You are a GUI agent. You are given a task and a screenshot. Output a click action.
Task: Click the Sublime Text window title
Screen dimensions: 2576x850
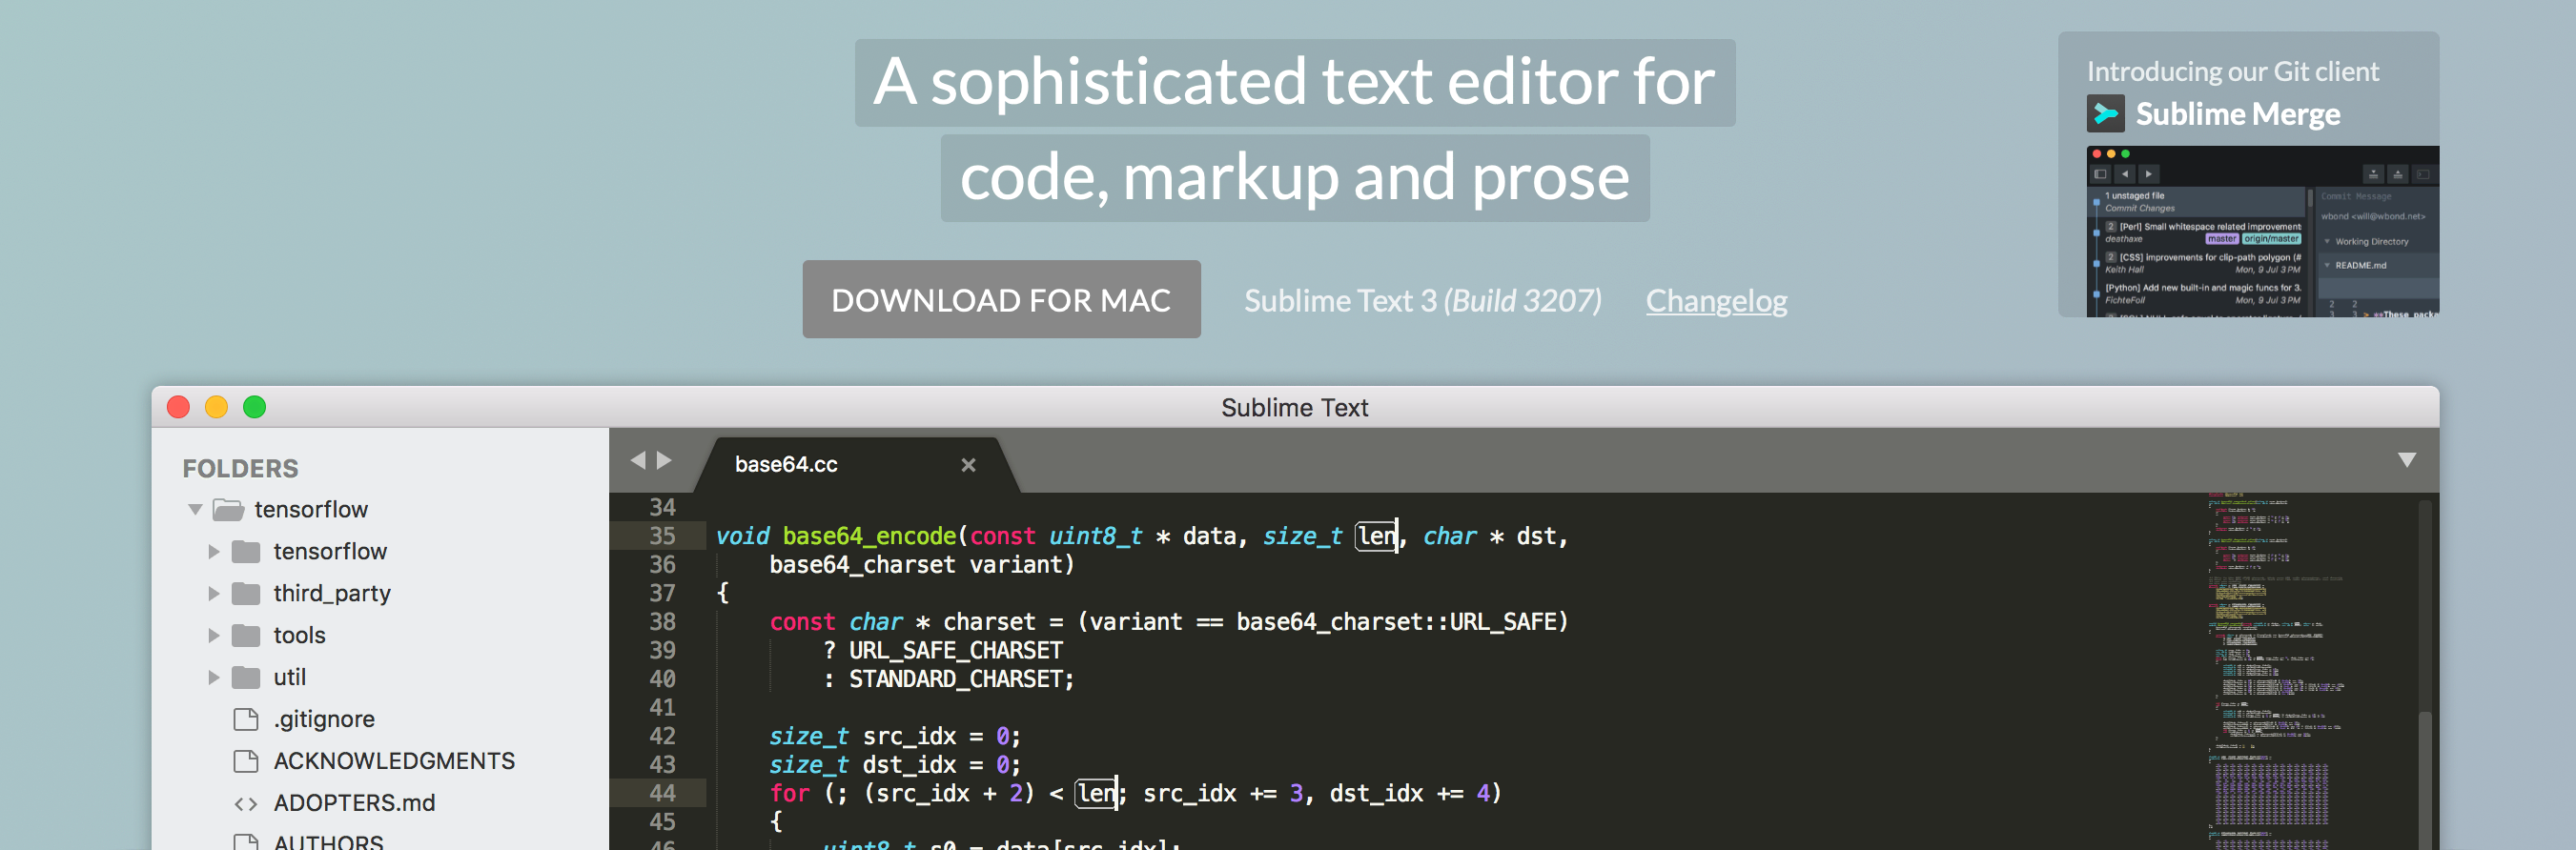1294,407
